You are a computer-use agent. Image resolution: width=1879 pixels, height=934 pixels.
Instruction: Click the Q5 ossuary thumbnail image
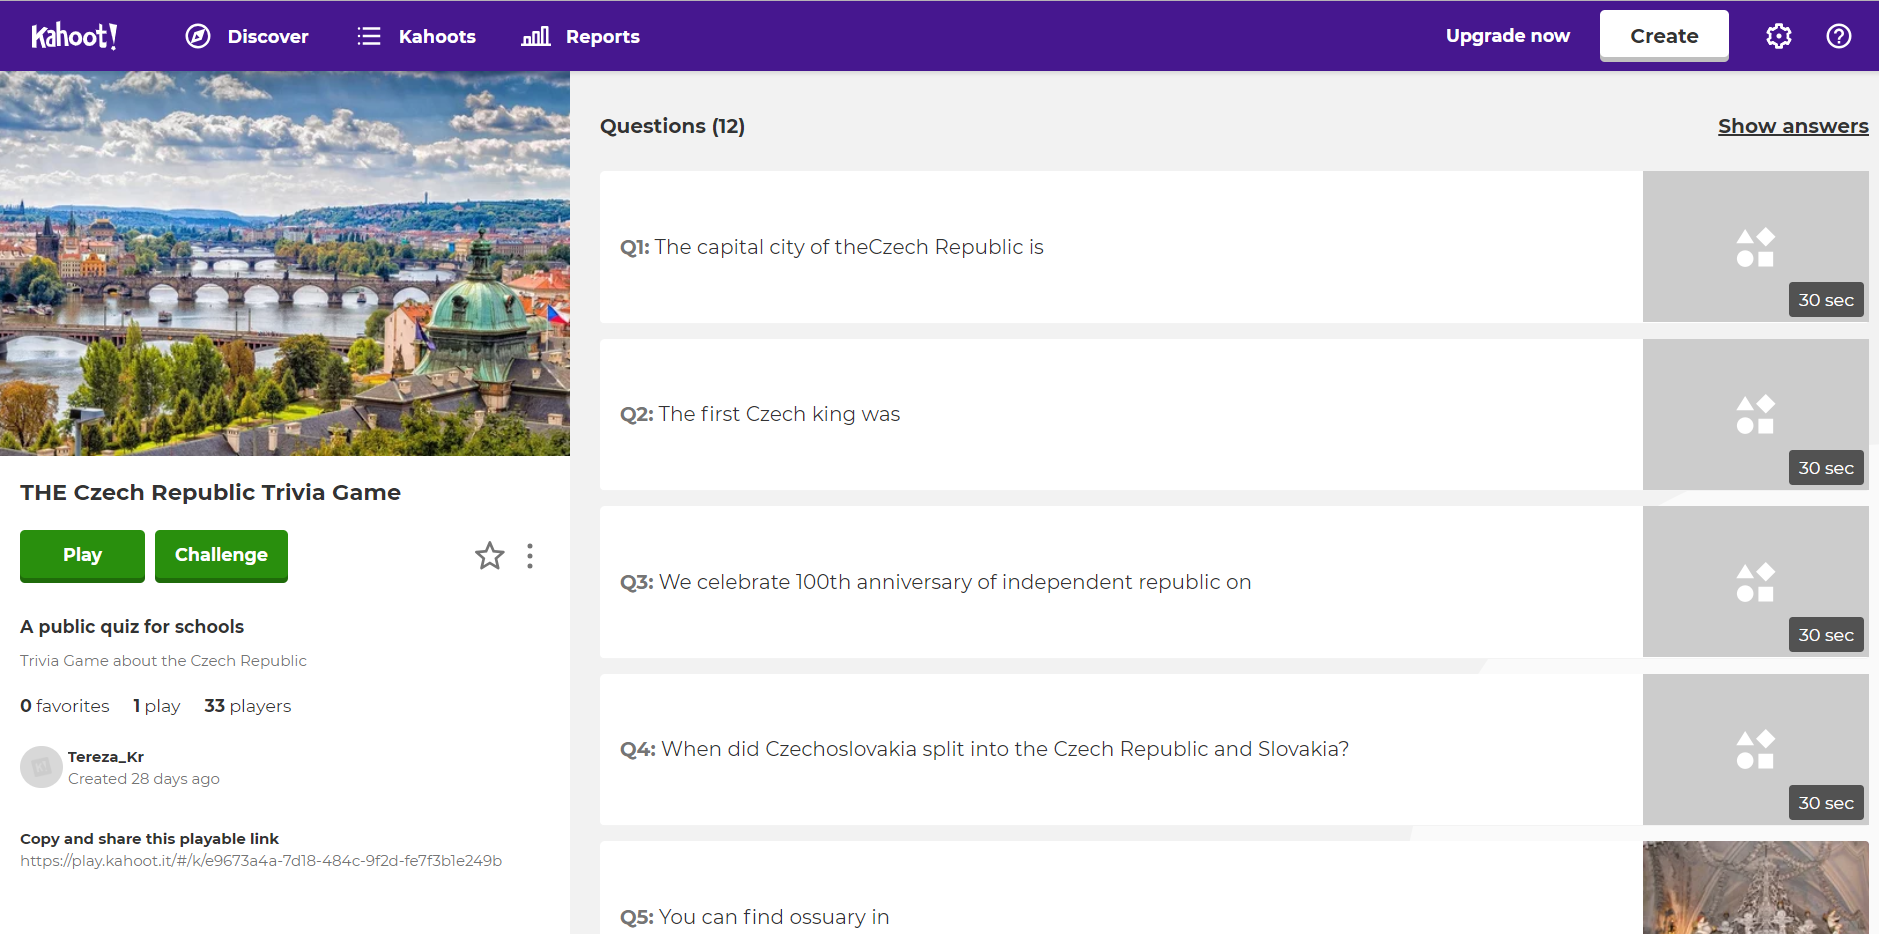1755,888
